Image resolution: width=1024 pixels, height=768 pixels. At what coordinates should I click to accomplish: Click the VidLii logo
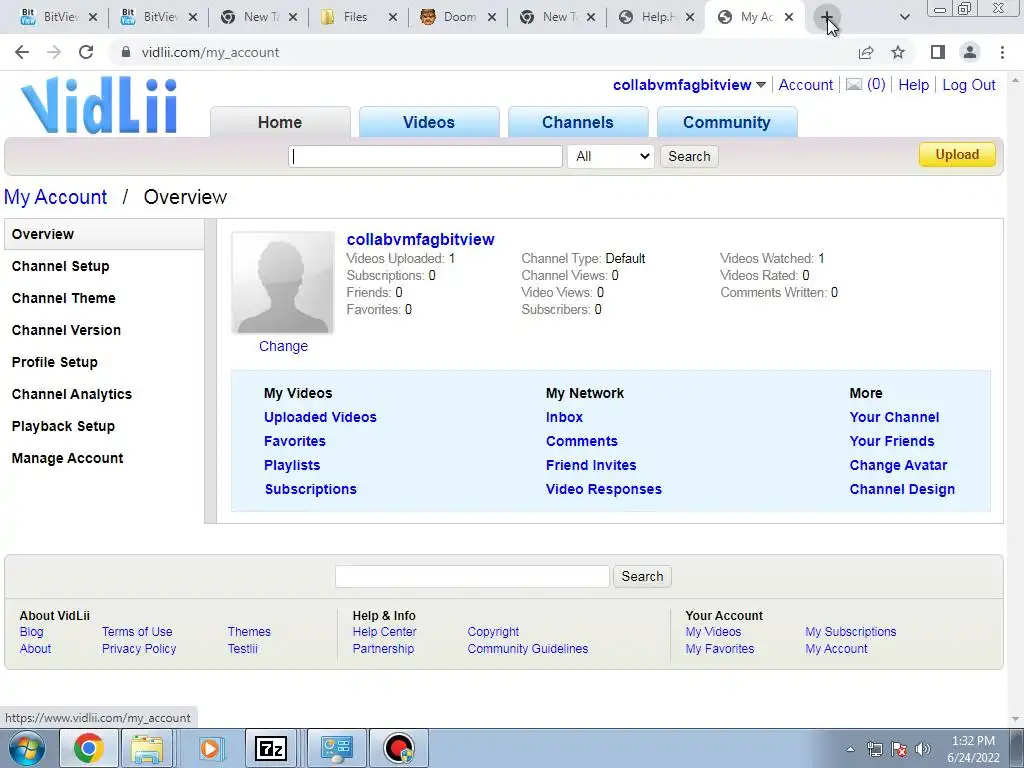[99, 106]
